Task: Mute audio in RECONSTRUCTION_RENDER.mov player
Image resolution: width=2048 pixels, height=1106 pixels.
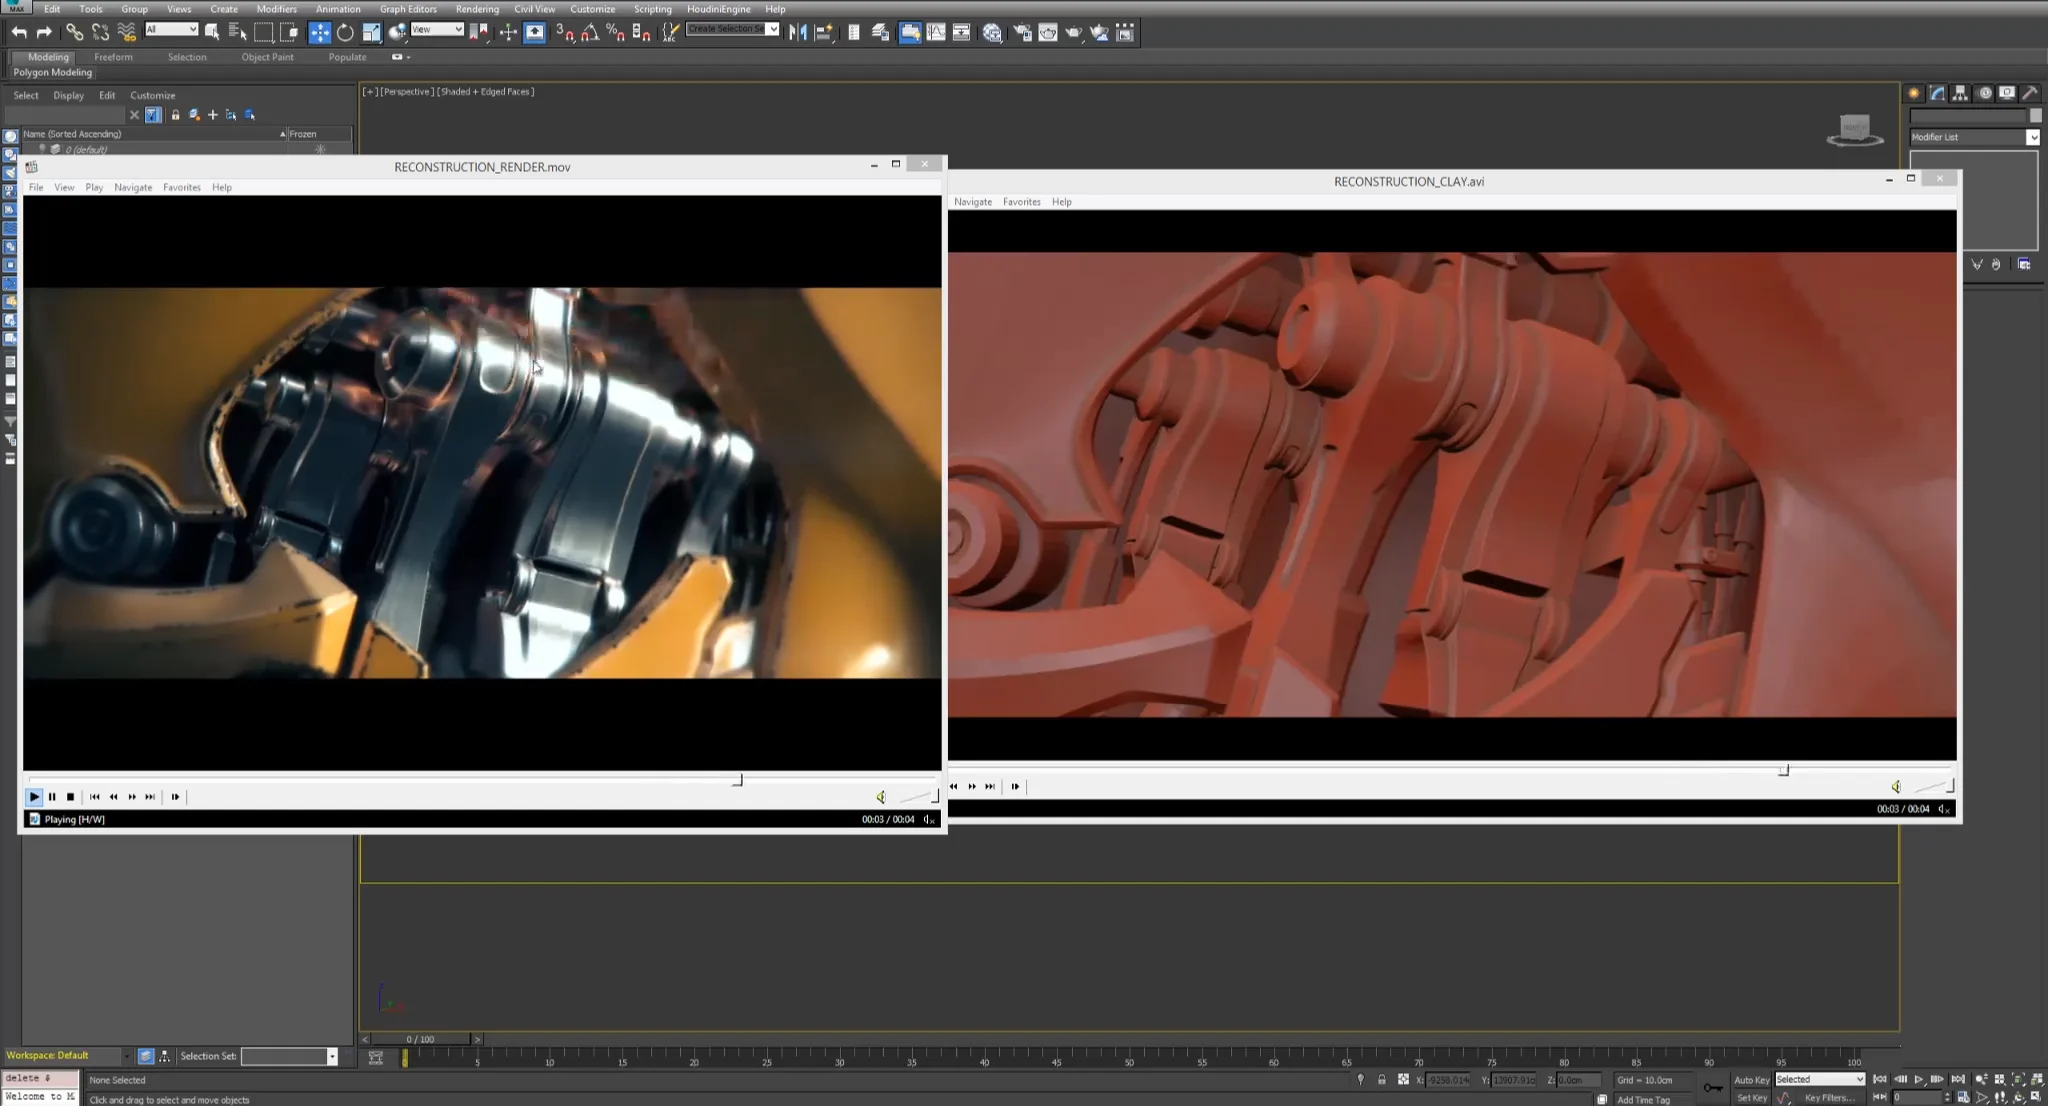Action: point(881,797)
